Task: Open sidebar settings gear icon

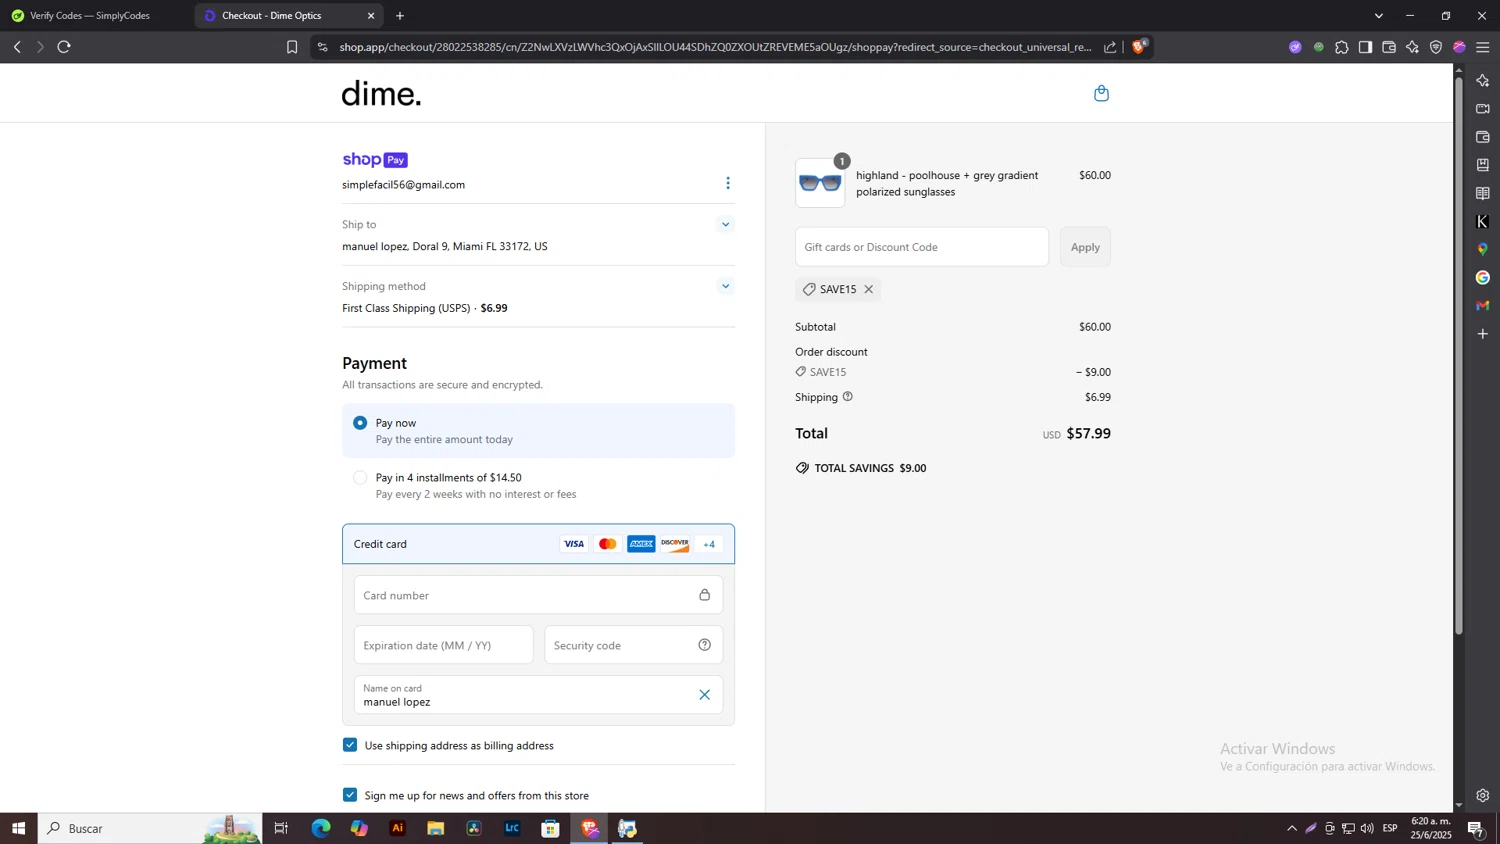Action: point(1483,796)
